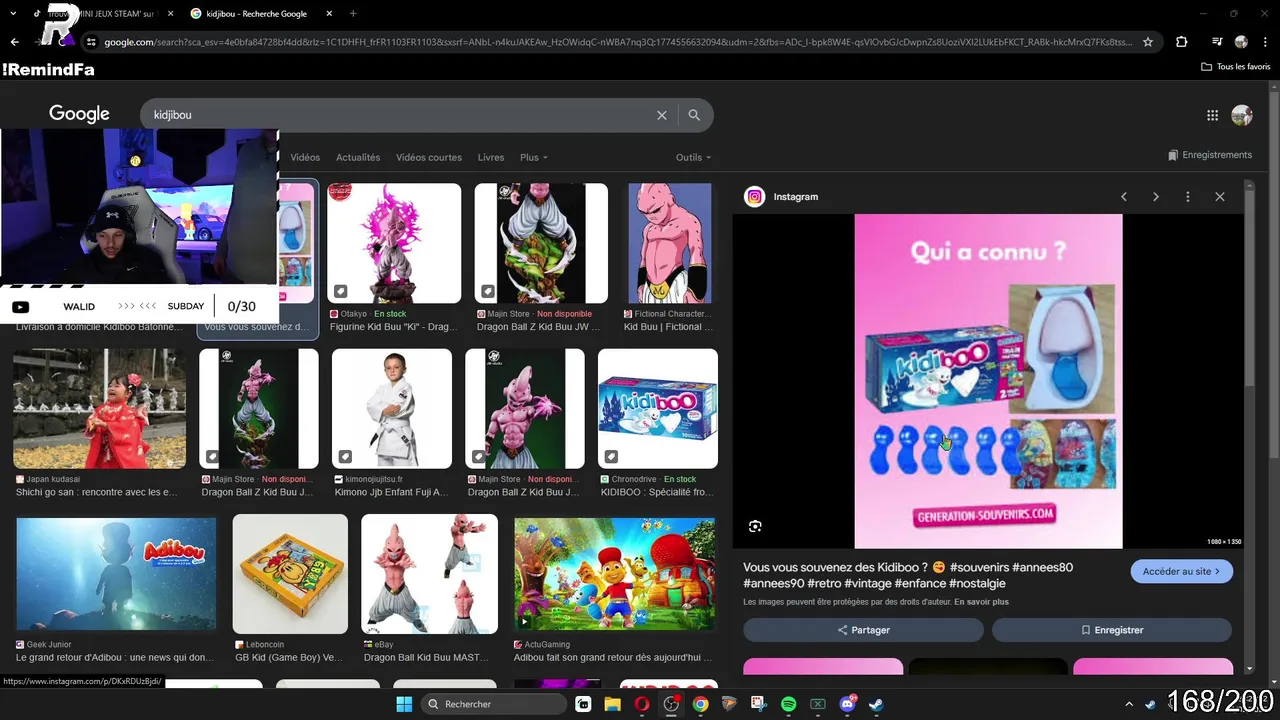This screenshot has height=720, width=1280.
Task: Show next image in the preview panel
Action: pos(1156,197)
